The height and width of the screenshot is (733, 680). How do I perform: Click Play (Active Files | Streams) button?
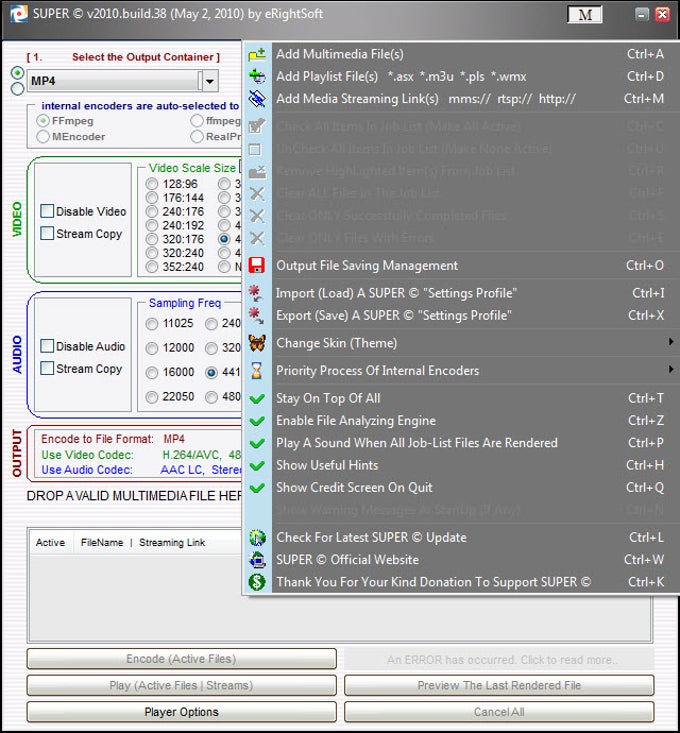[181, 685]
